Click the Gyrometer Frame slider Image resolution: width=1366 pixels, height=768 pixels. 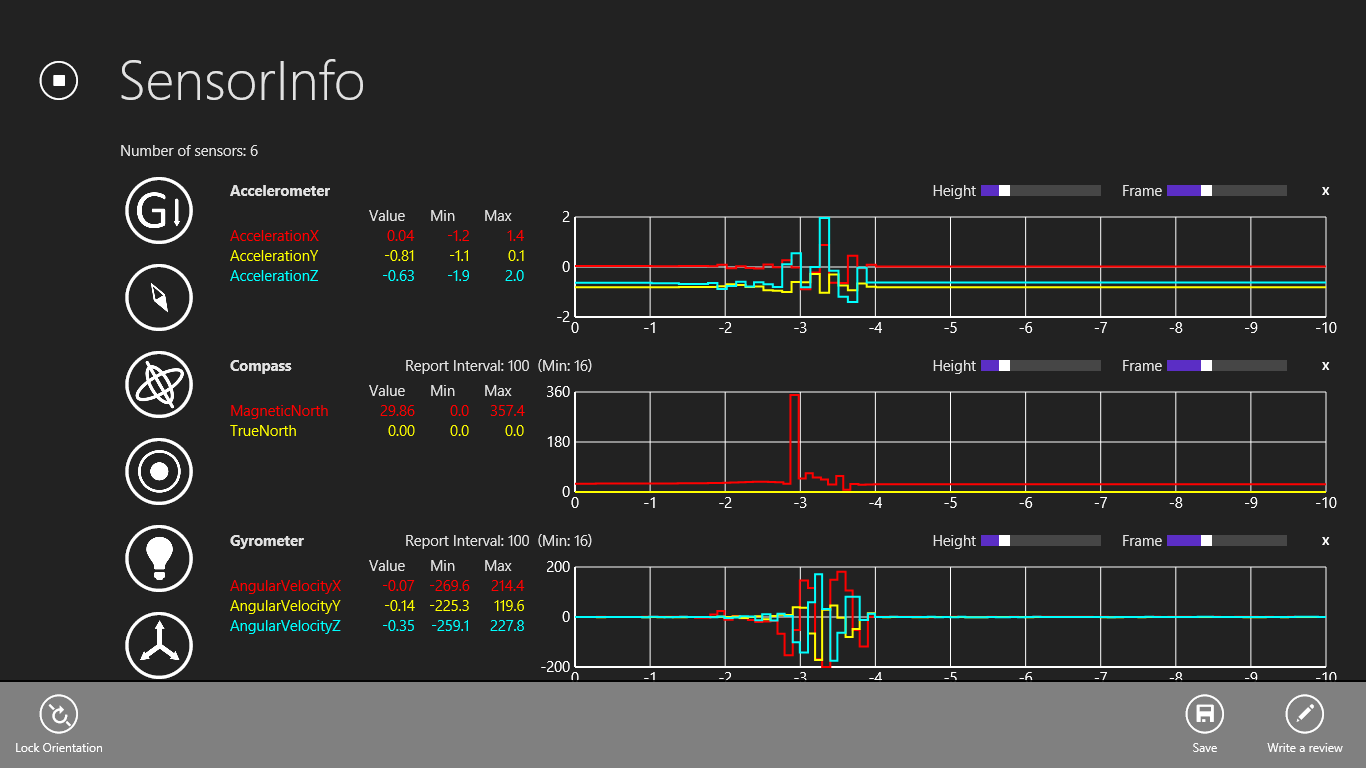1207,540
